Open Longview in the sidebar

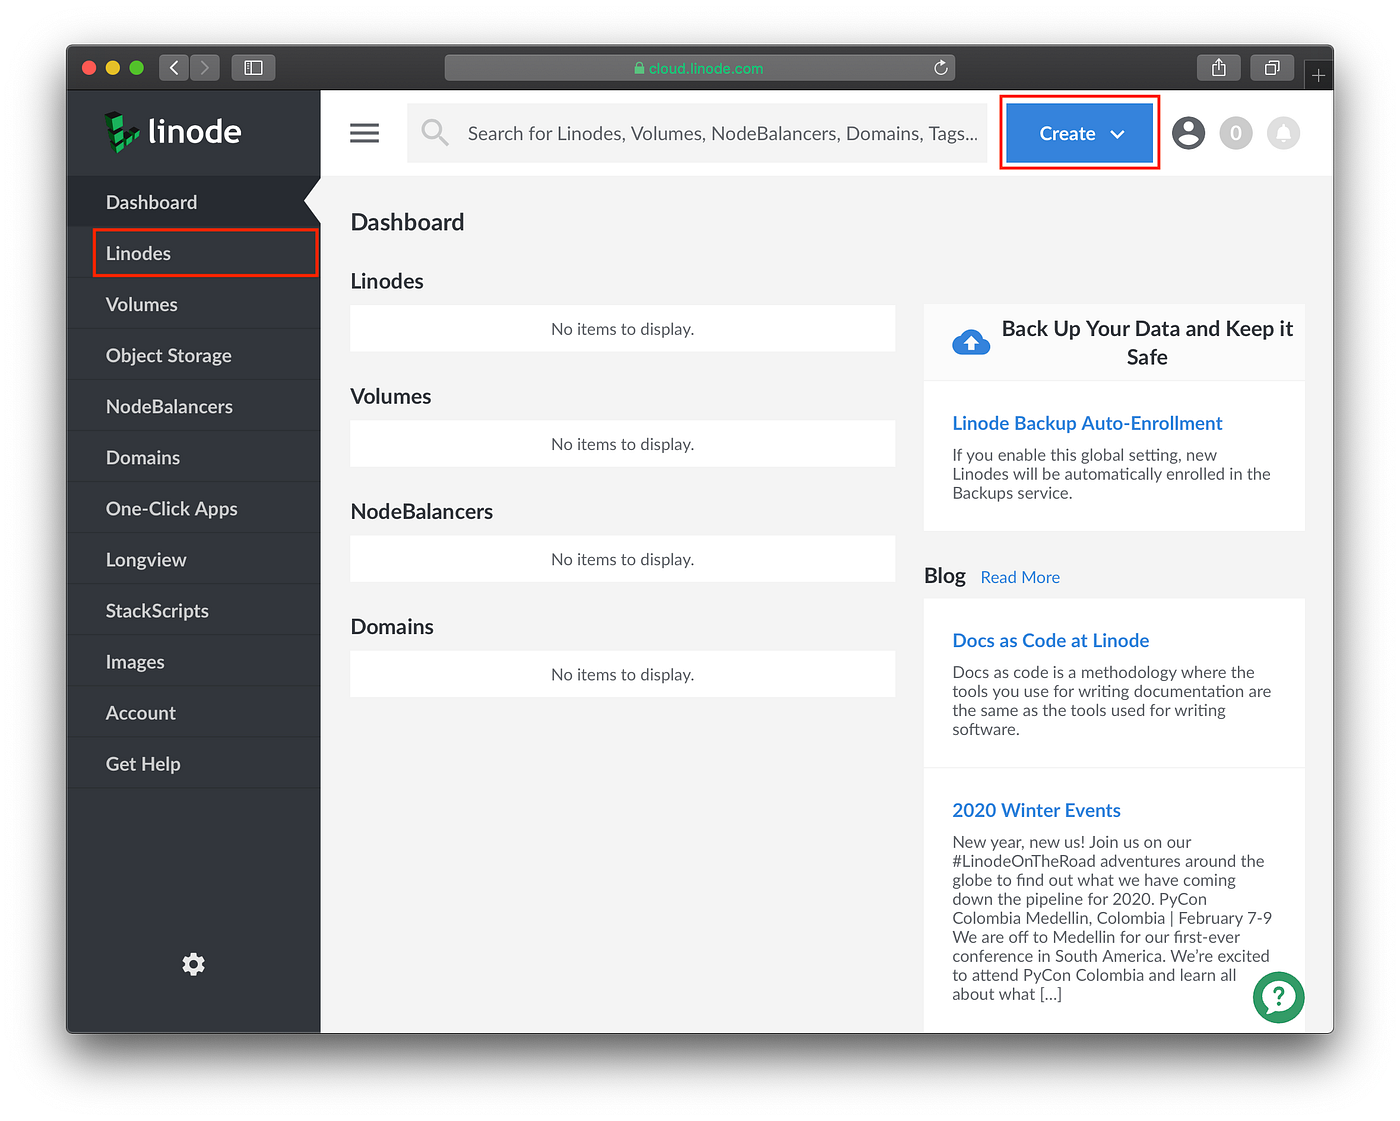pos(194,559)
